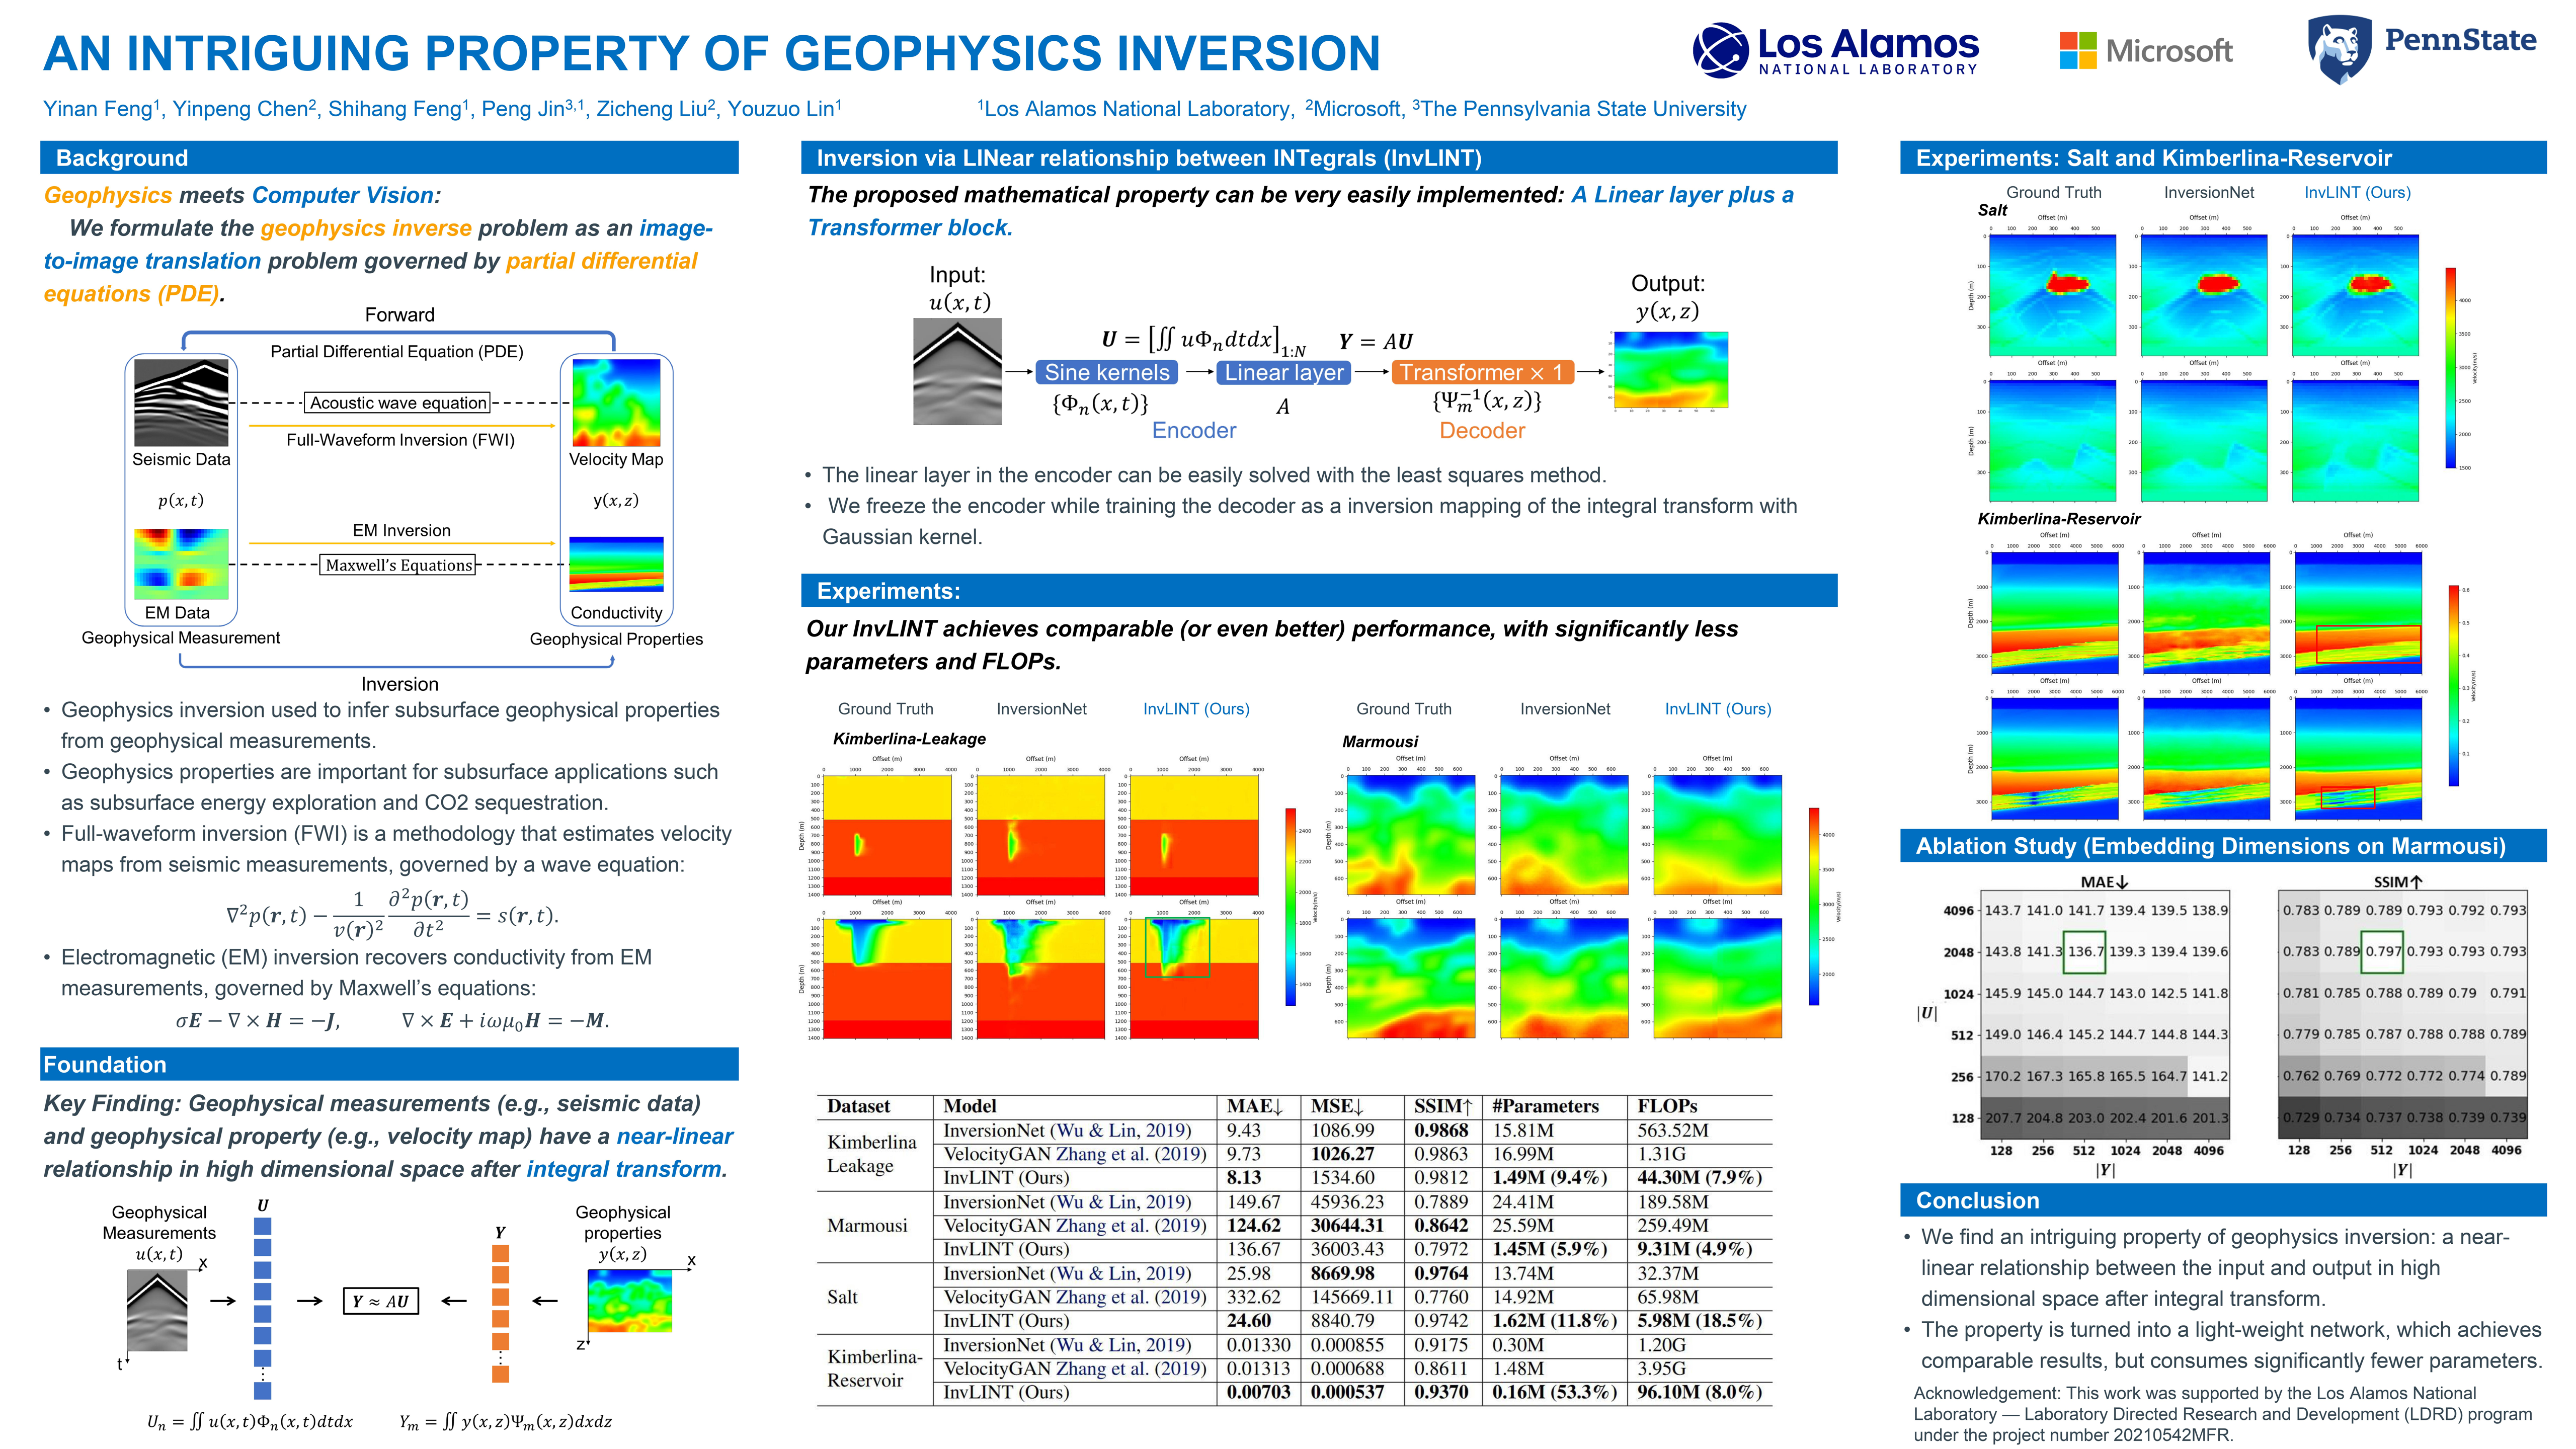Screen dimensions: 2576x1449
Task: Click the Sine kernels block
Action: (x=1106, y=373)
